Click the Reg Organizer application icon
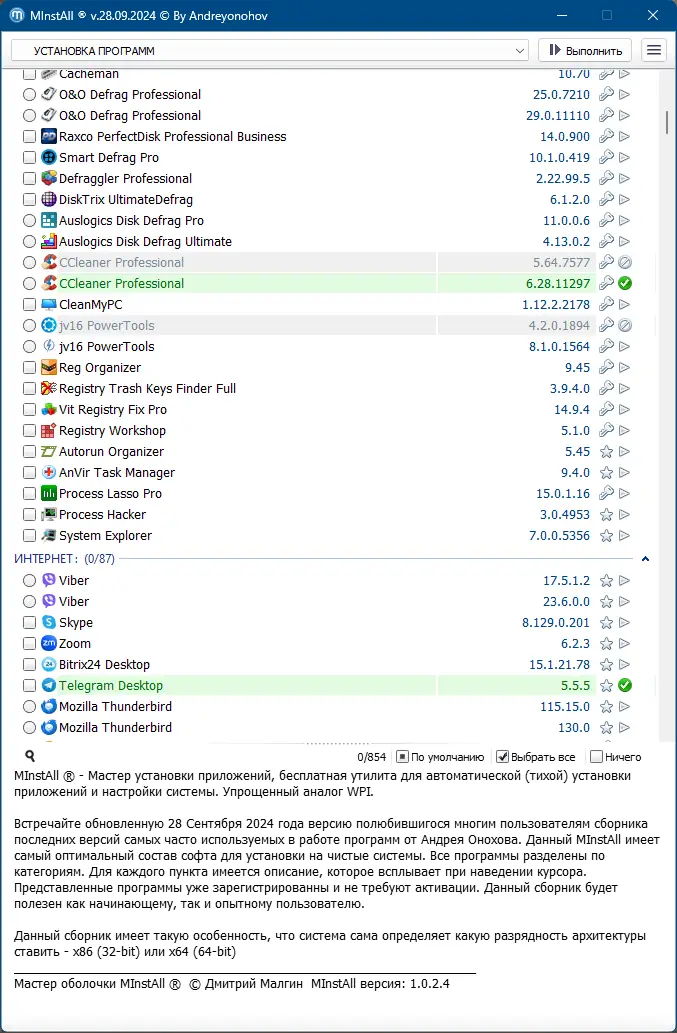 [x=49, y=368]
